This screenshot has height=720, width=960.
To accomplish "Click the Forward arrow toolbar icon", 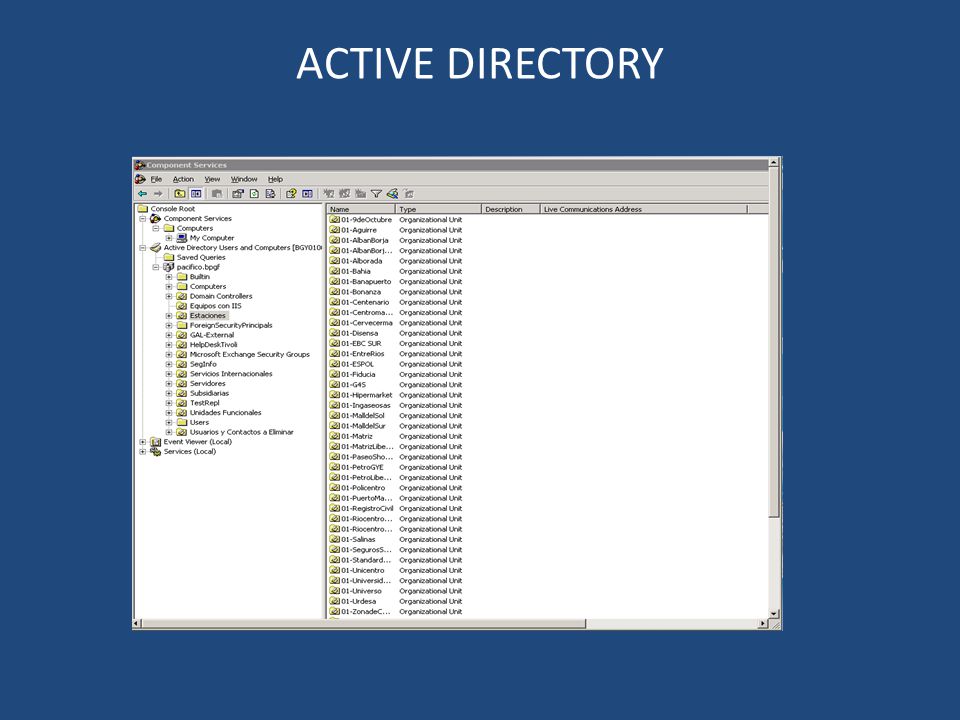I will coord(158,193).
